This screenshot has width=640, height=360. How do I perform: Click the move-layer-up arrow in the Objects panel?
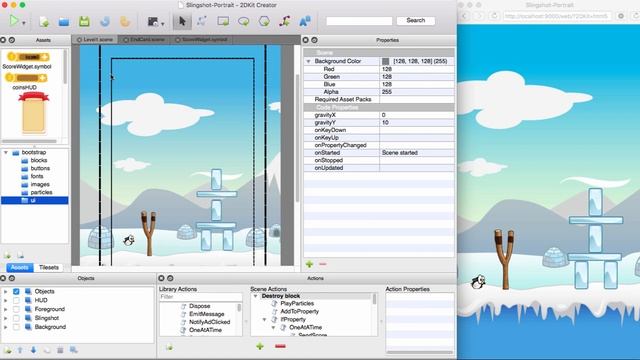coord(20,350)
